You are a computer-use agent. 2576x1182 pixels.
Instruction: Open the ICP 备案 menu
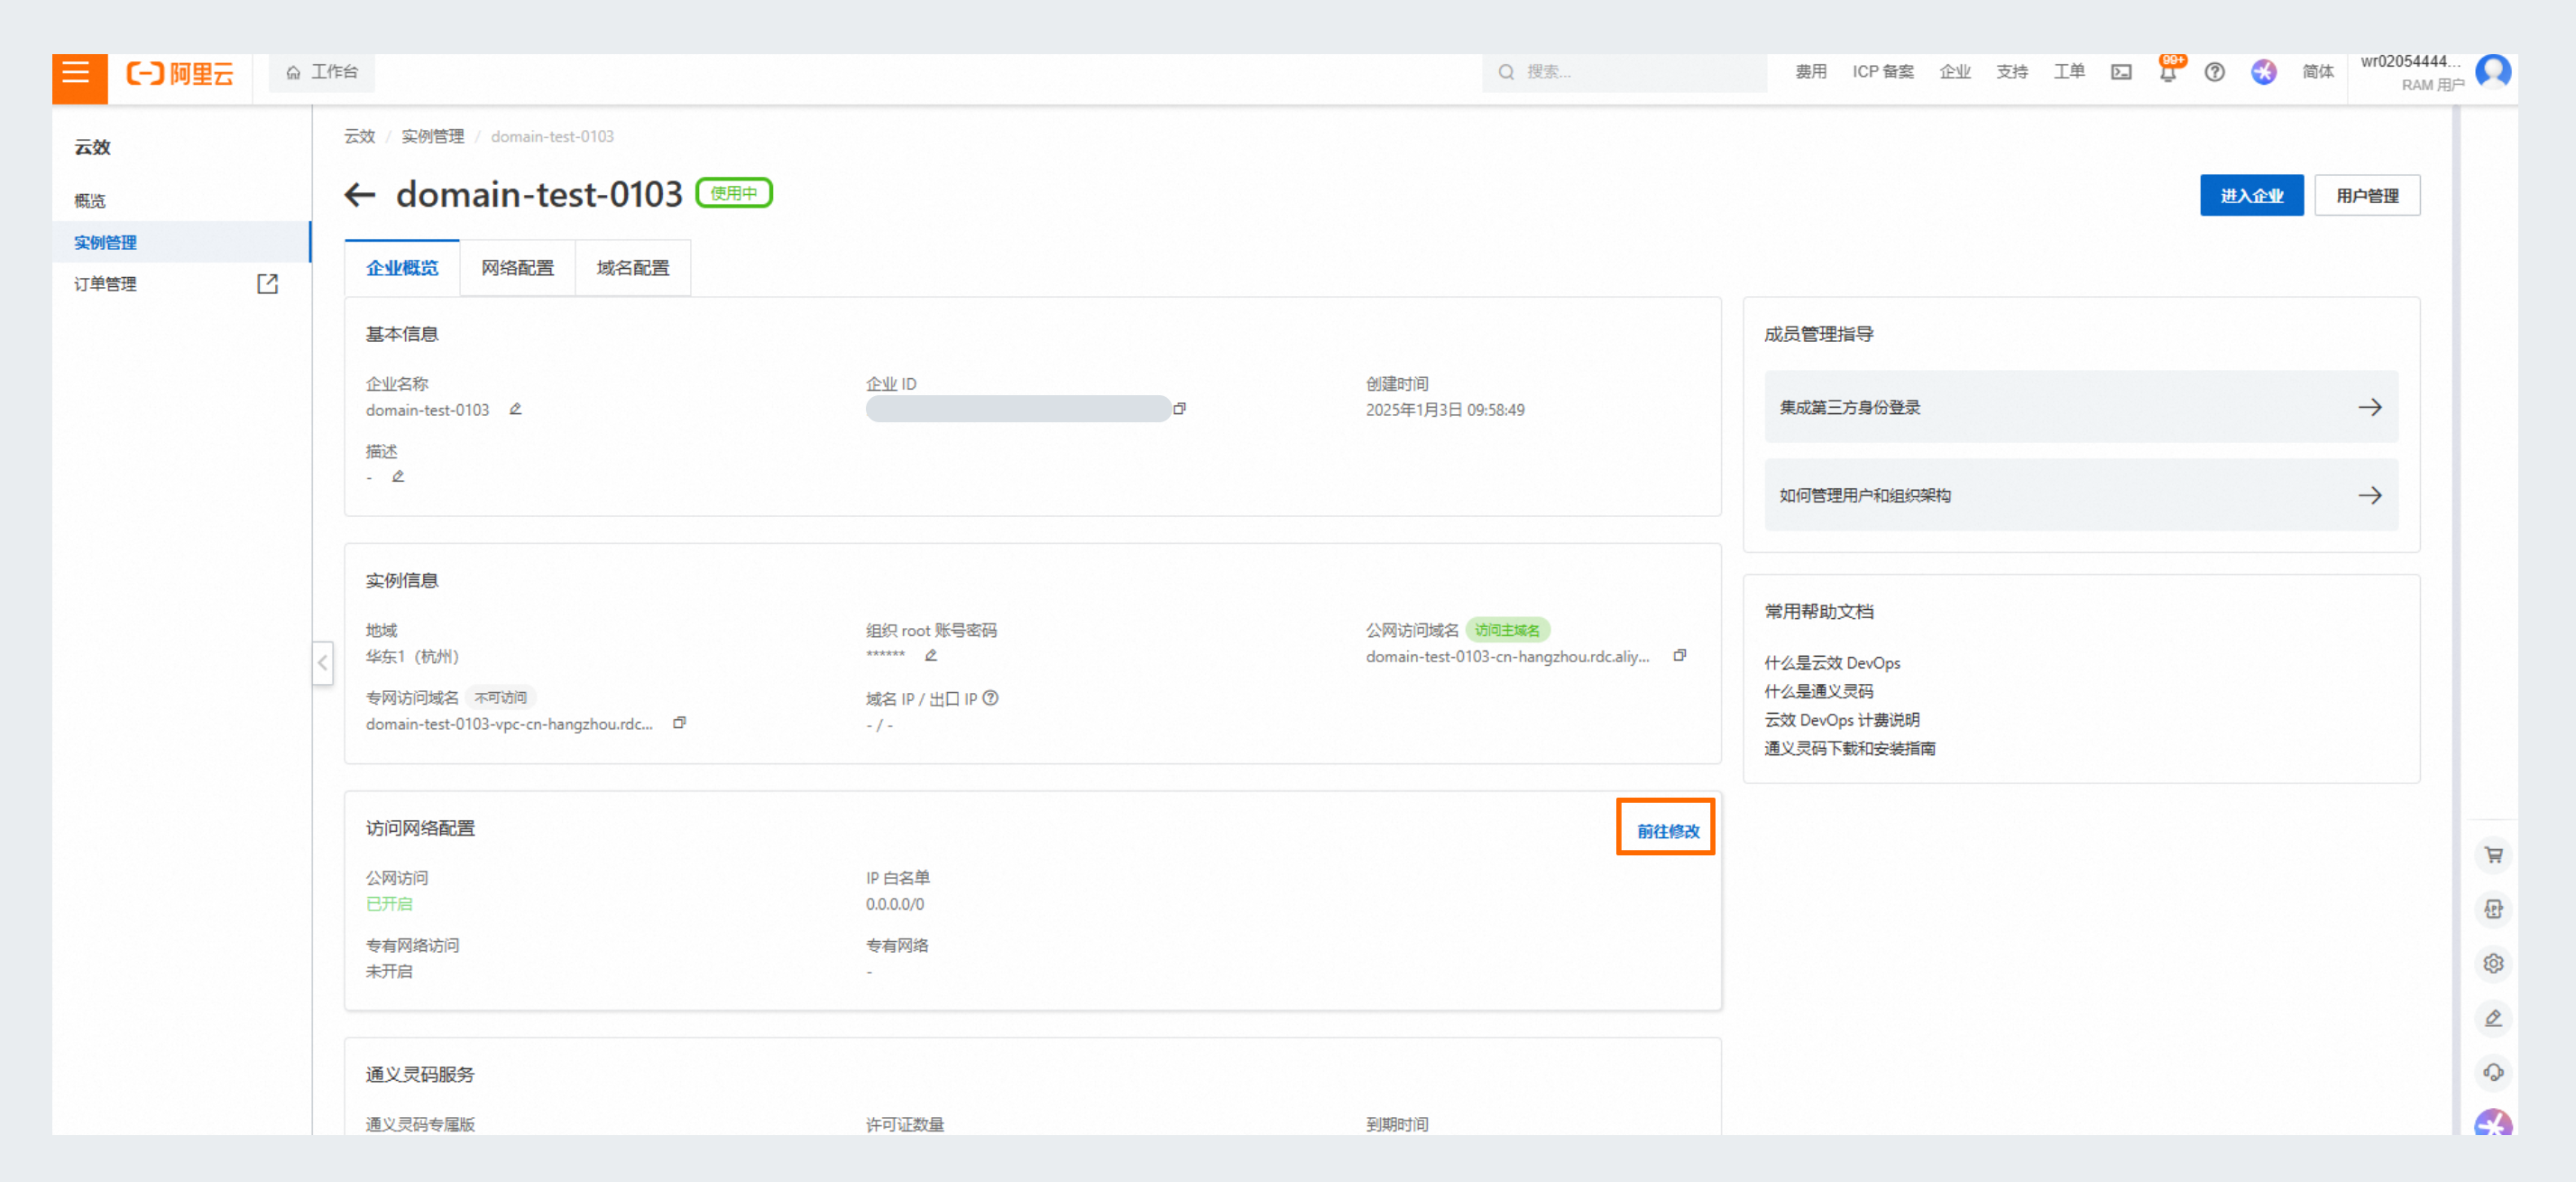1882,72
